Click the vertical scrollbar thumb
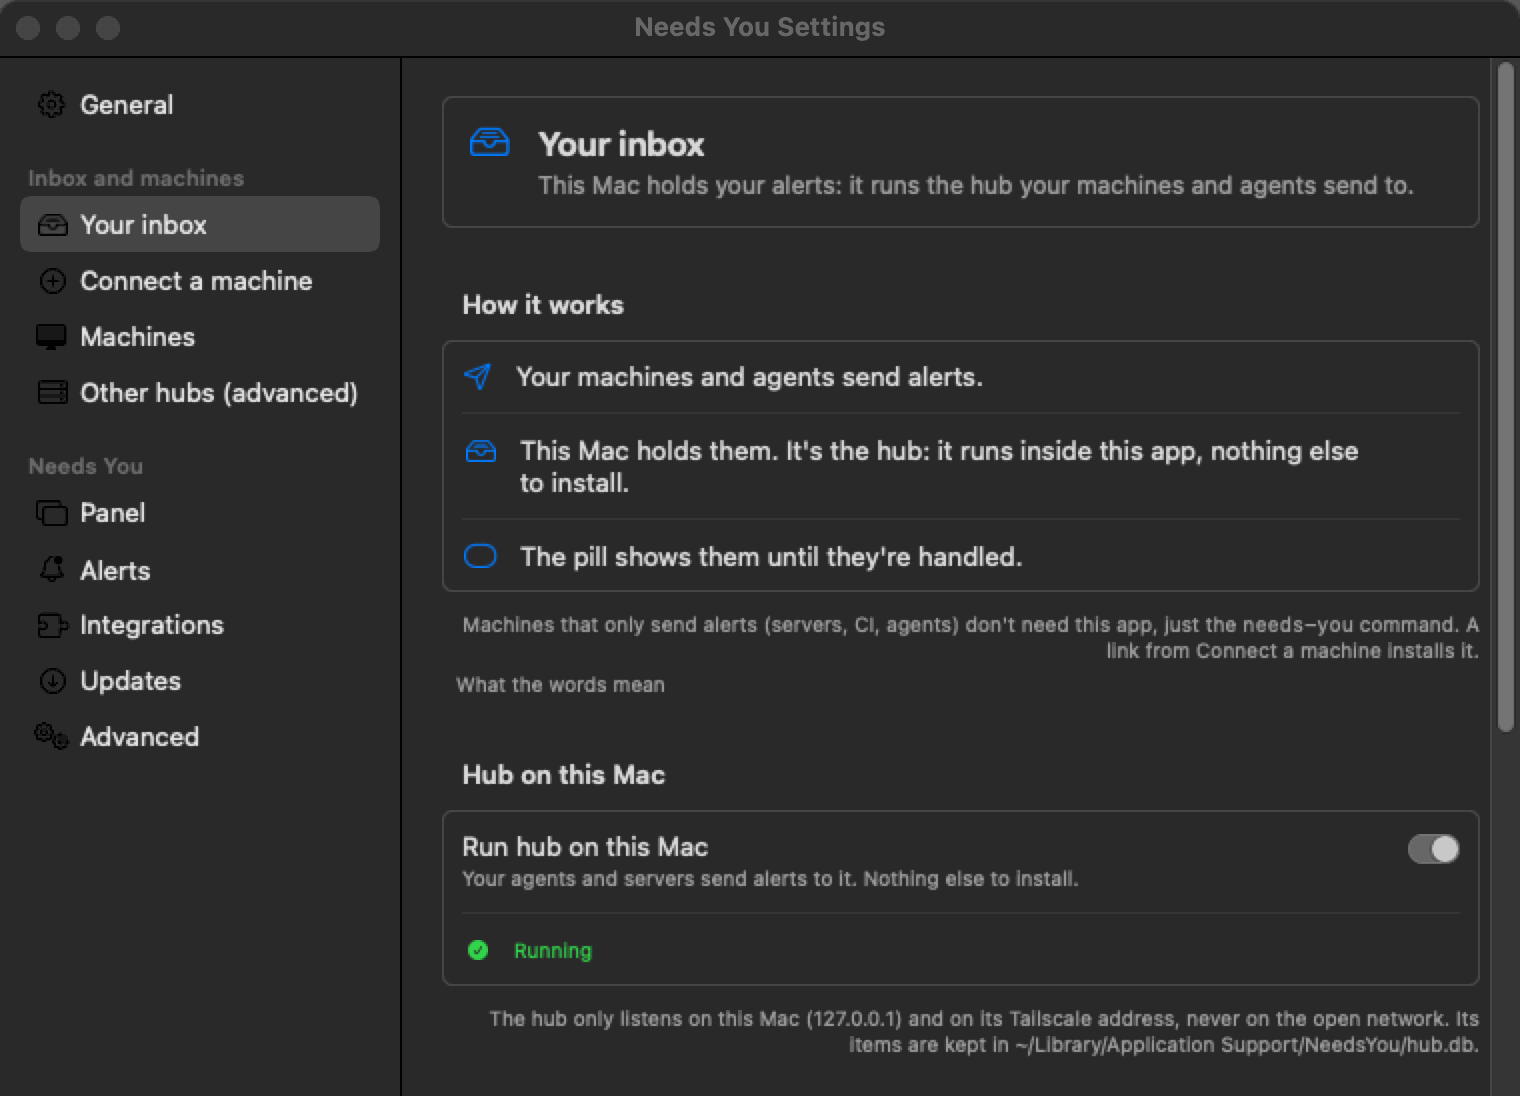The width and height of the screenshot is (1520, 1096). (1506, 397)
